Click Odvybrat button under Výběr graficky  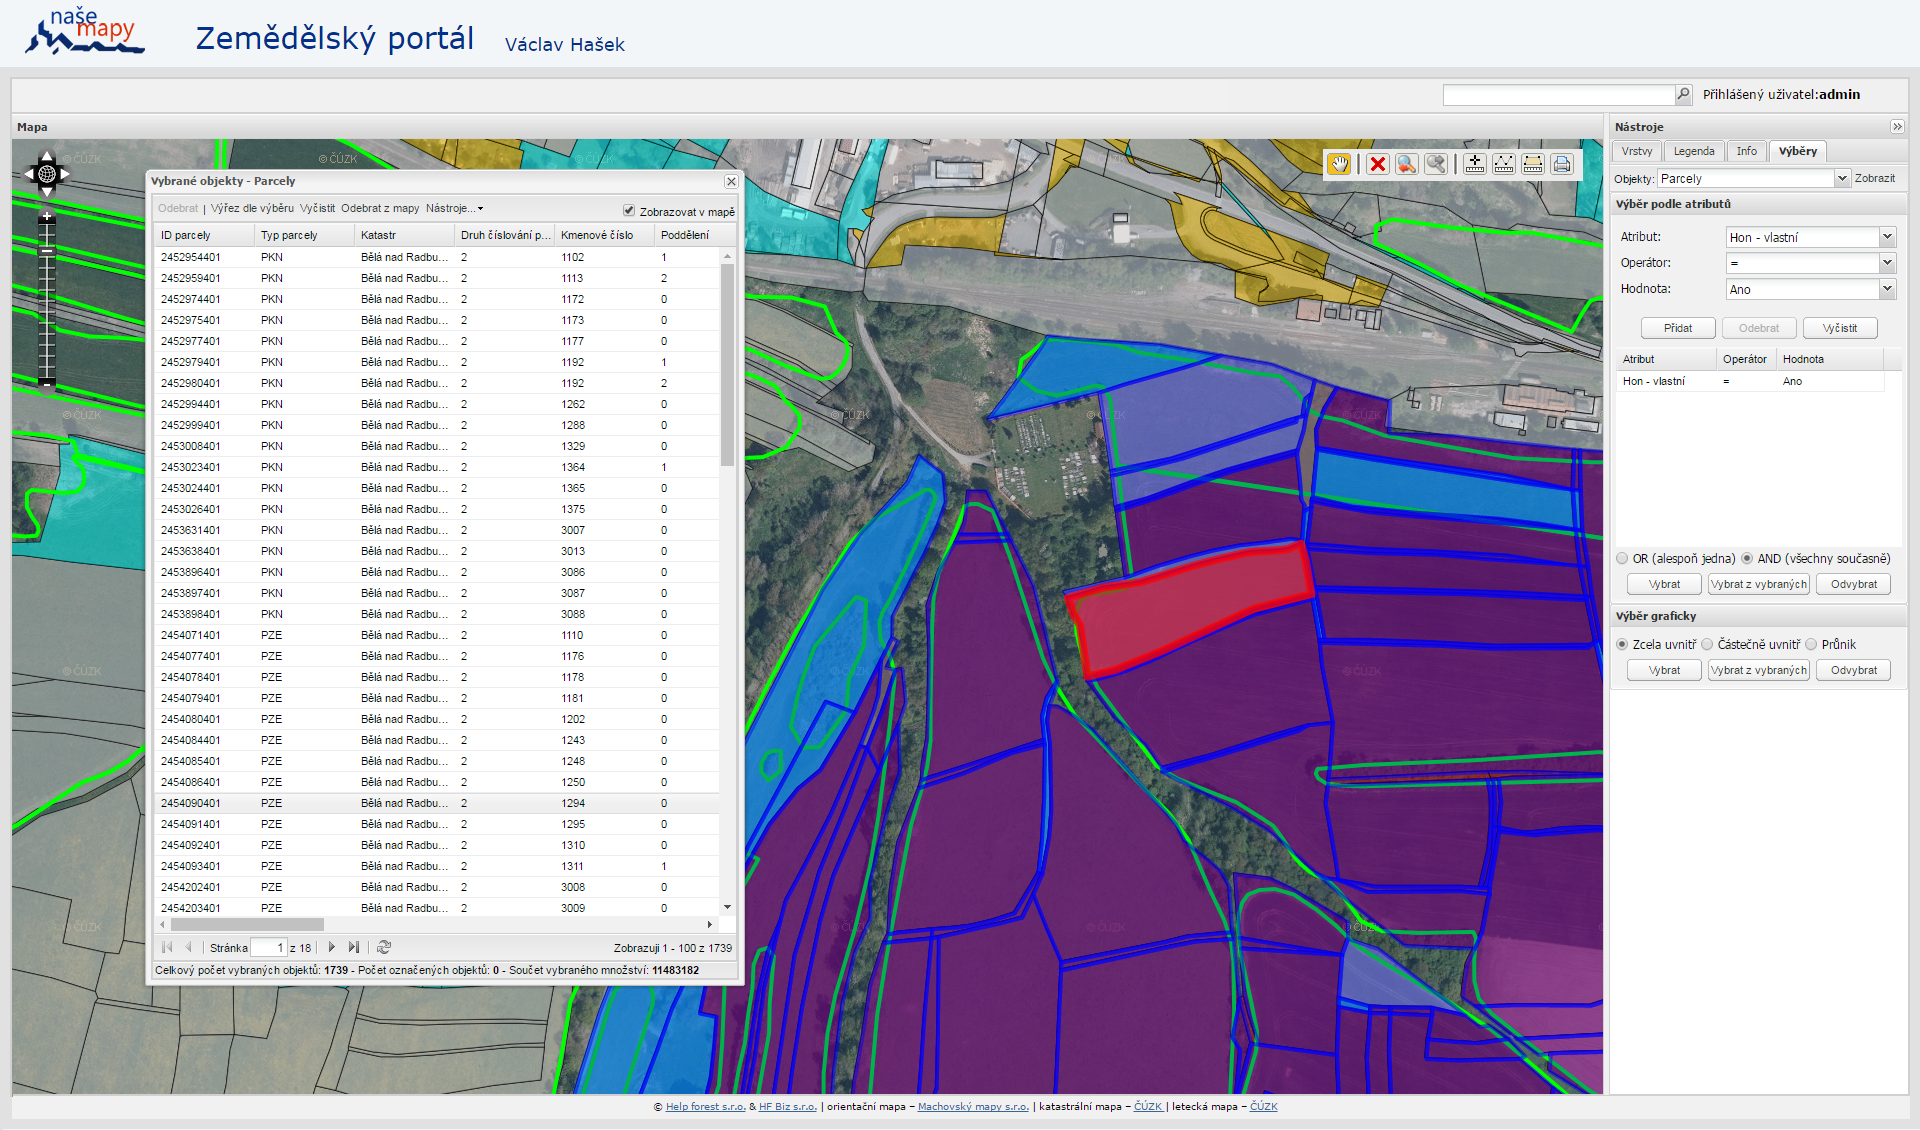click(1854, 670)
